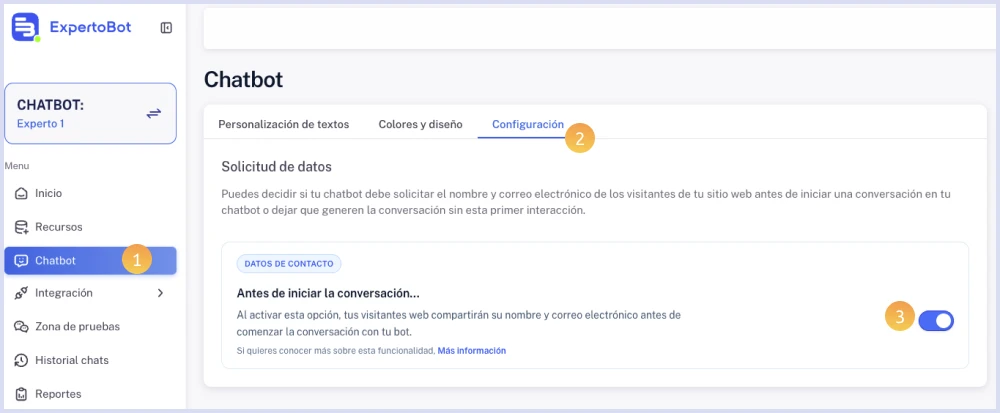The image size is (1000, 413).
Task: Click the Chatbot page heading
Action: [243, 80]
